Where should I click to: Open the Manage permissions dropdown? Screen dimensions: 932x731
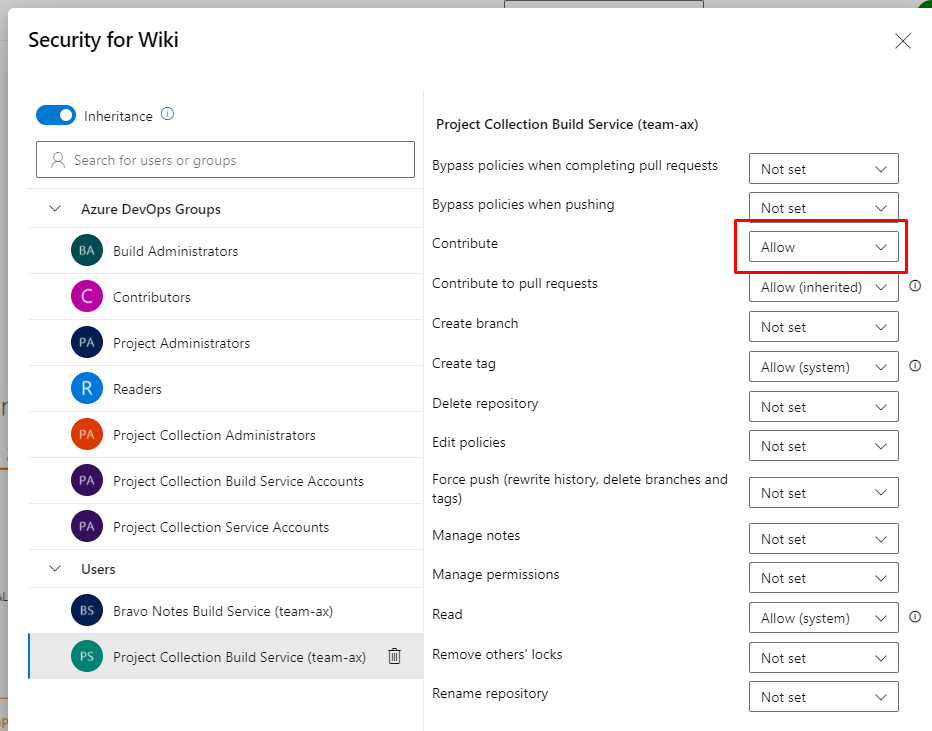tap(823, 578)
